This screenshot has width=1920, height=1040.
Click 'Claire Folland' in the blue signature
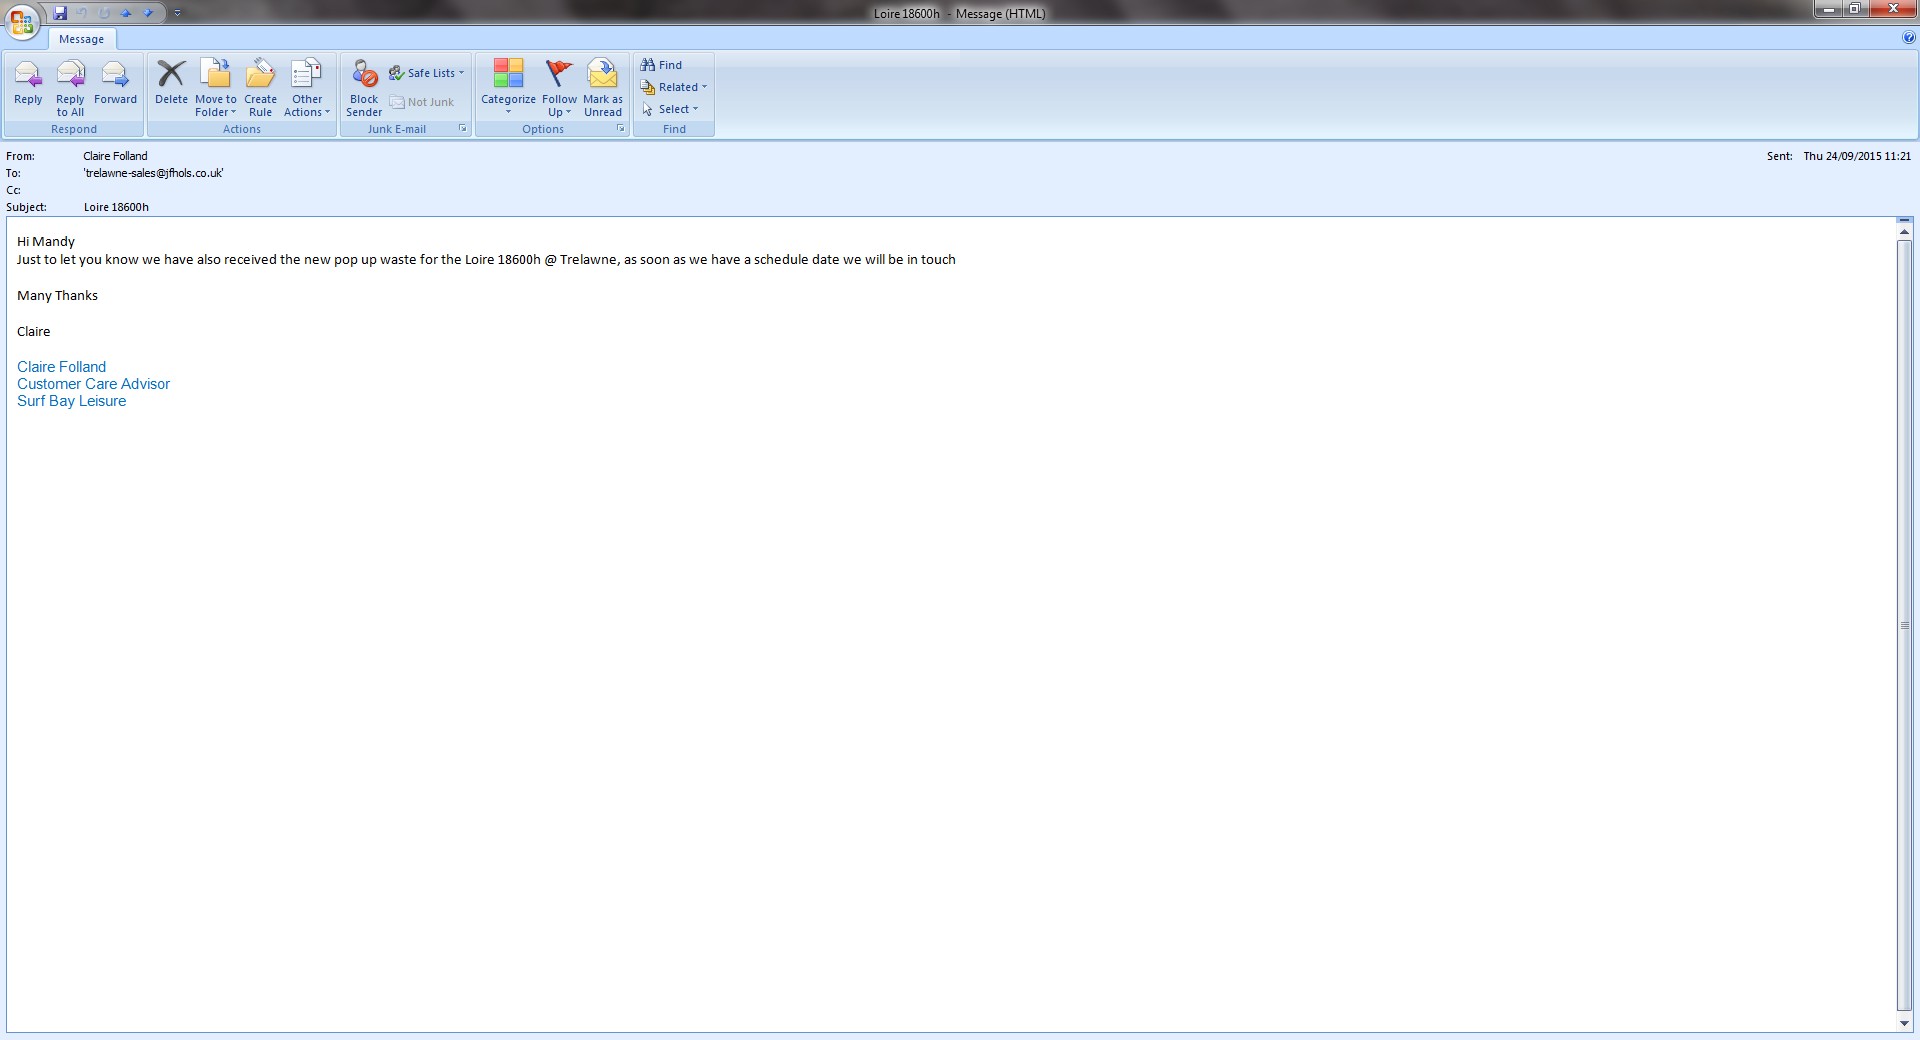[x=61, y=367]
